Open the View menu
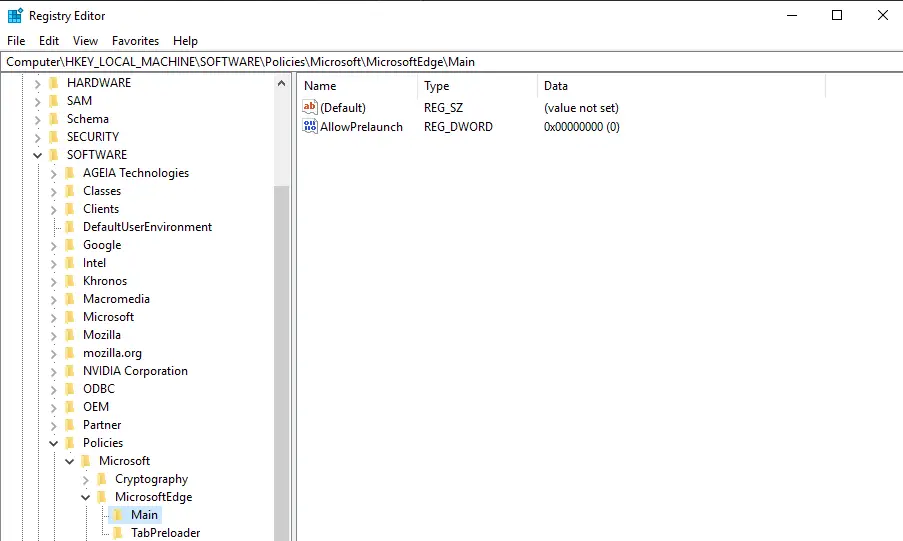This screenshot has width=903, height=541. point(85,41)
